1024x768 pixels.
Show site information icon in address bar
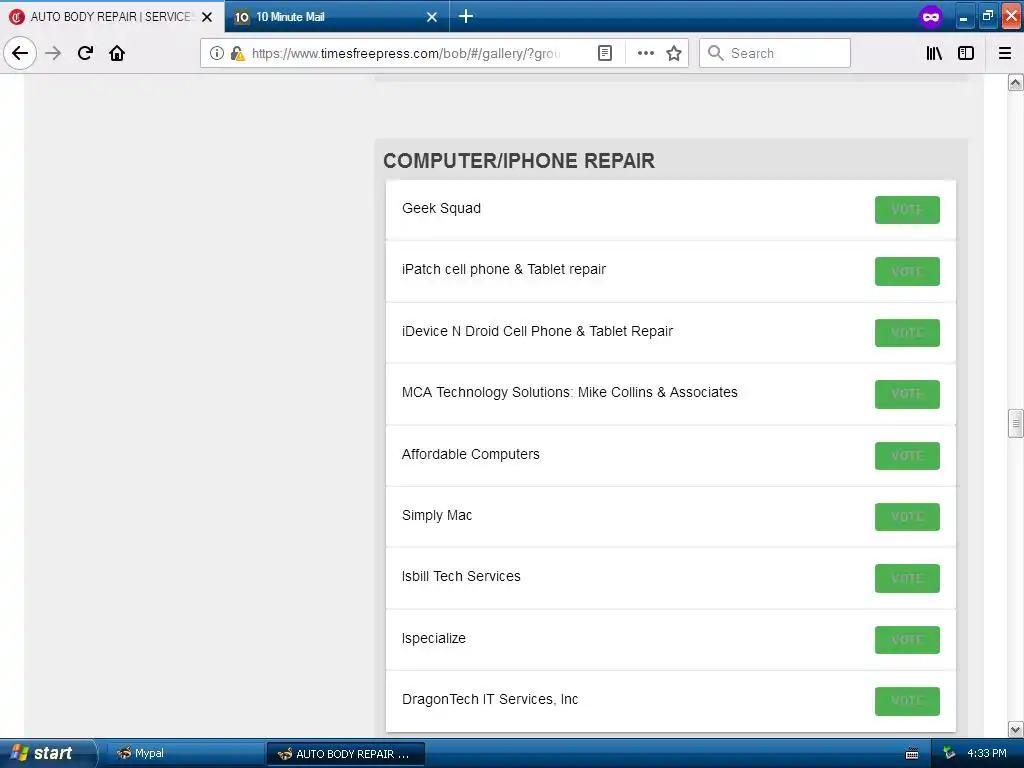pyautogui.click(x=217, y=53)
